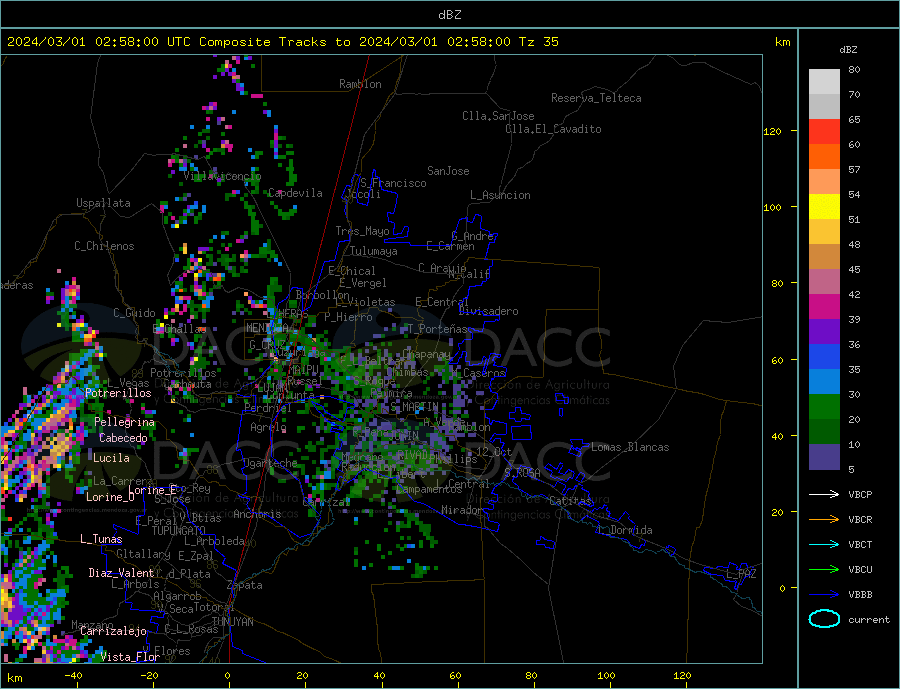This screenshot has width=900, height=689.
Task: Click the C_Guido map label
Action: point(134,313)
